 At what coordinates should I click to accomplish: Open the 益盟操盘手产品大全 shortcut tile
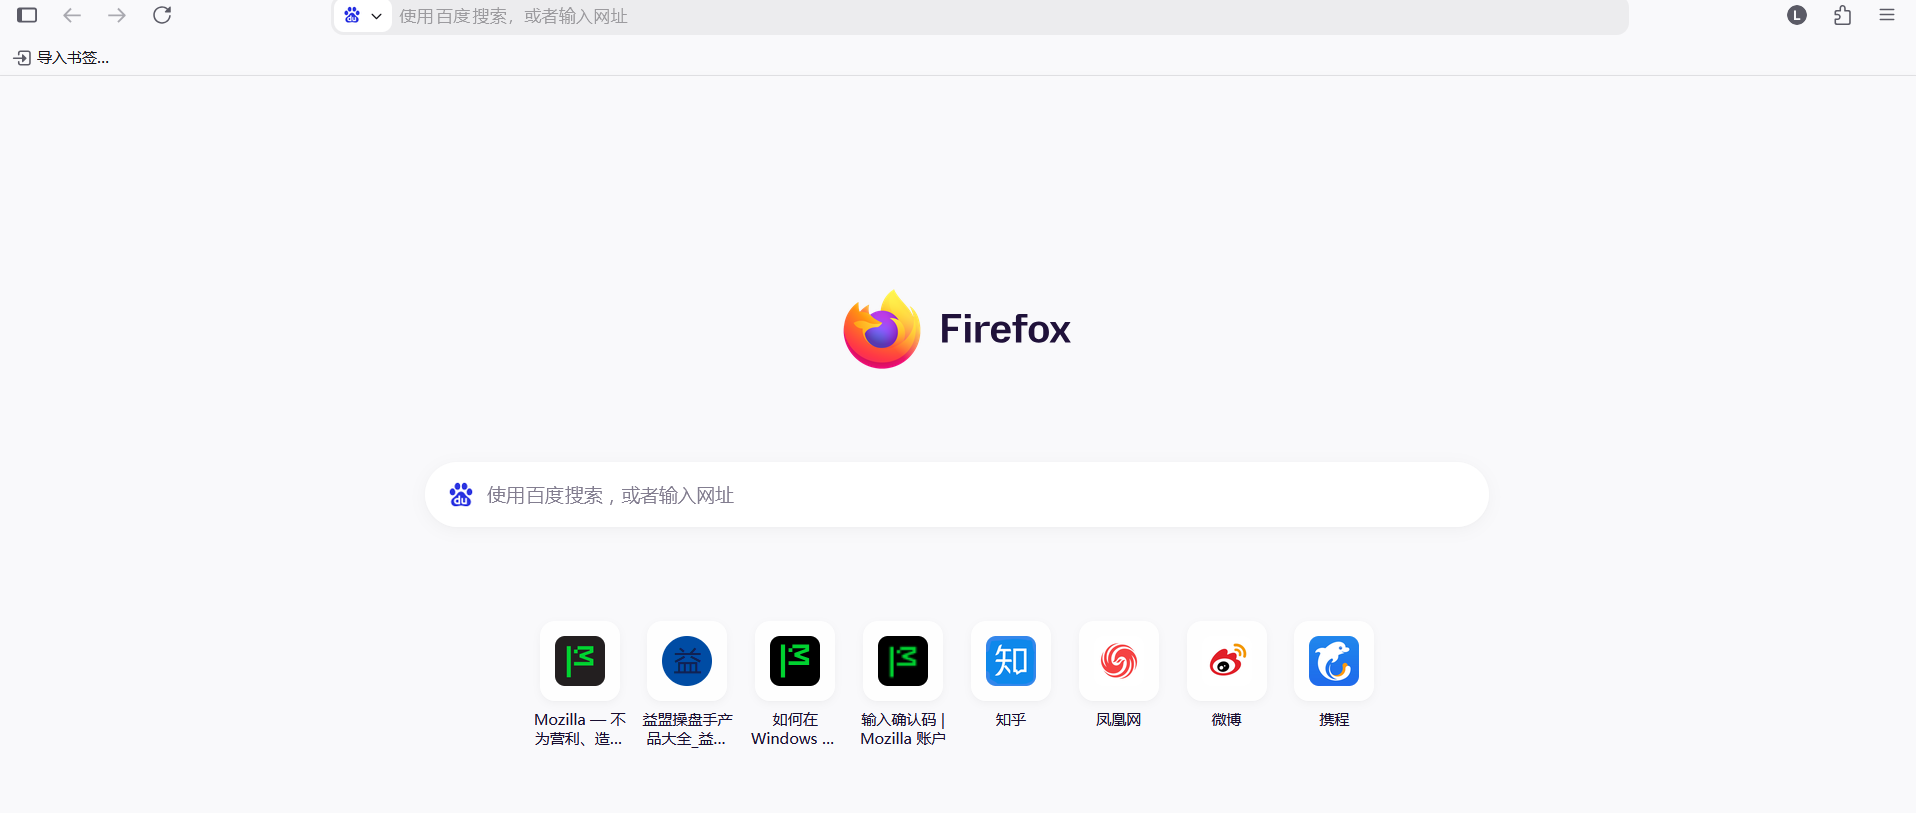pyautogui.click(x=687, y=661)
